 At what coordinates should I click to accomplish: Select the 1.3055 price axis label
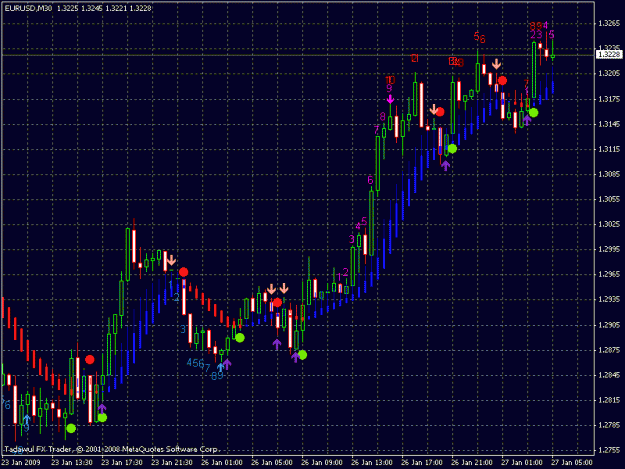click(x=609, y=199)
